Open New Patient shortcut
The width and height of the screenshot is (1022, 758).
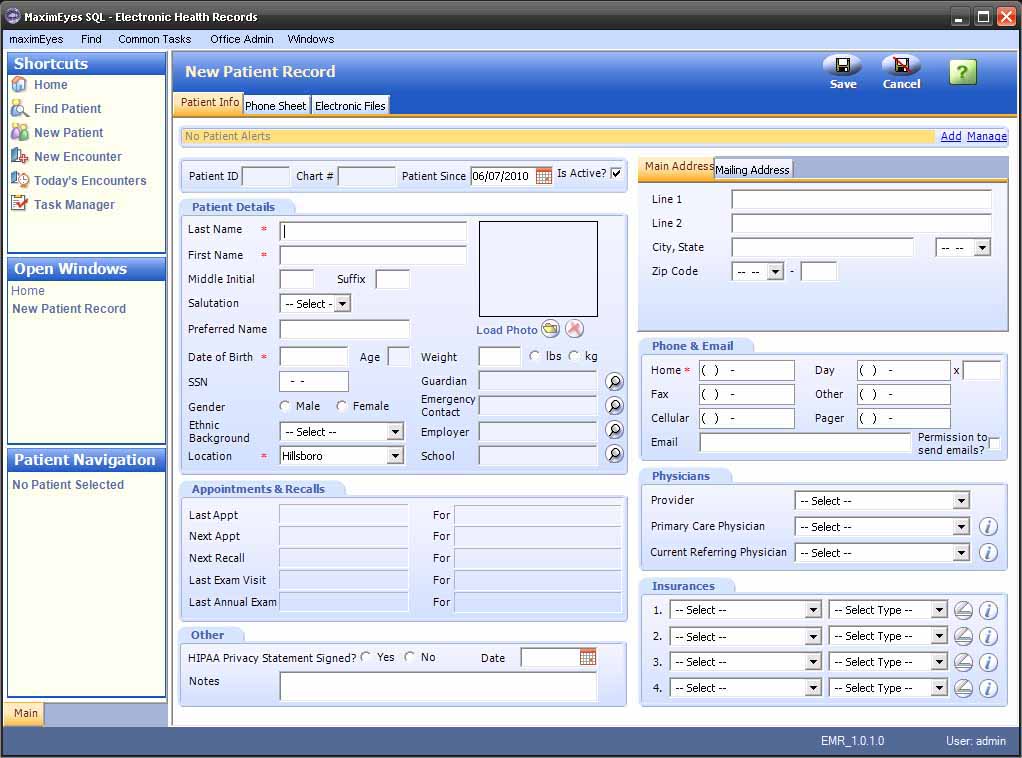tap(68, 133)
